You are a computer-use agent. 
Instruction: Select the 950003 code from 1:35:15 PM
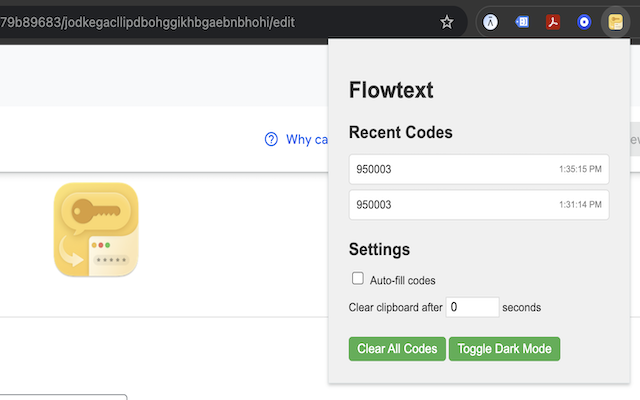(479, 169)
